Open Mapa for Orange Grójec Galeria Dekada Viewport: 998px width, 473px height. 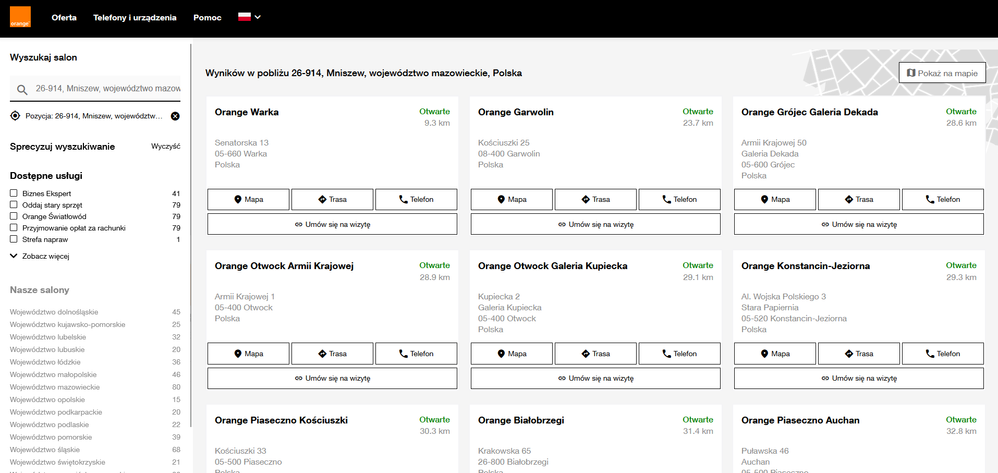click(775, 199)
